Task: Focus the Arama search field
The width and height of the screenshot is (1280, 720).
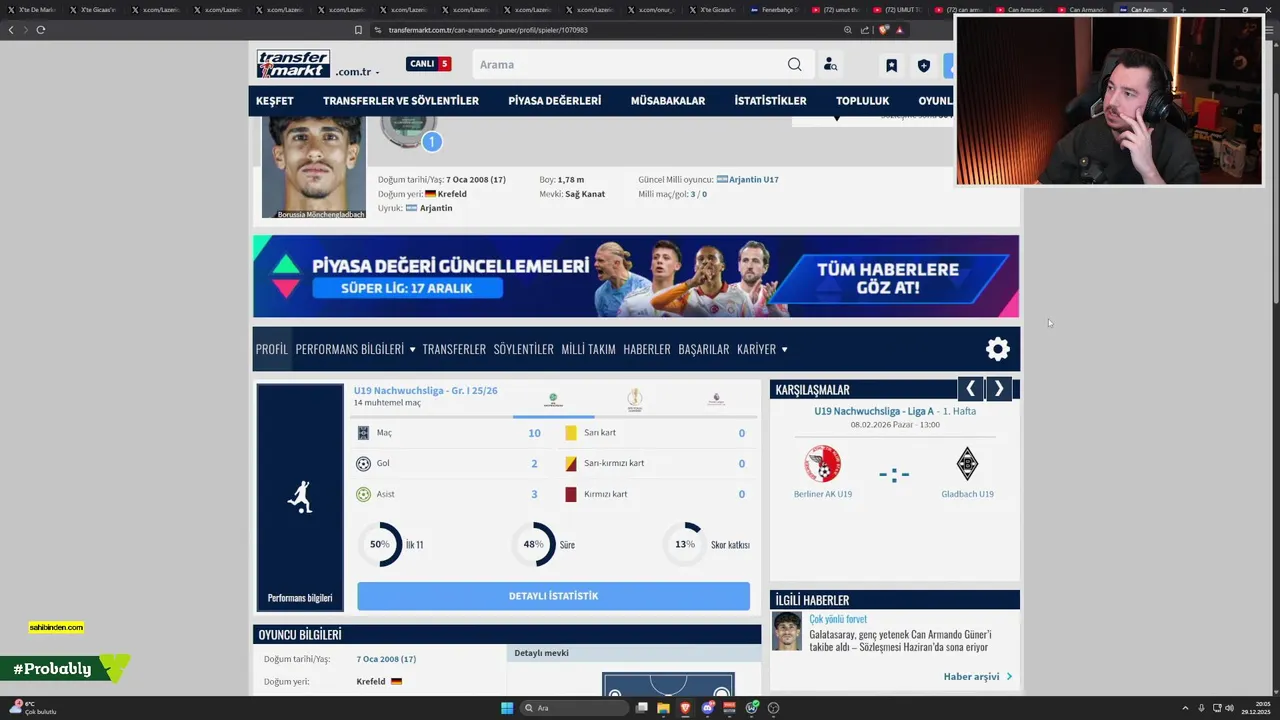Action: (x=630, y=65)
